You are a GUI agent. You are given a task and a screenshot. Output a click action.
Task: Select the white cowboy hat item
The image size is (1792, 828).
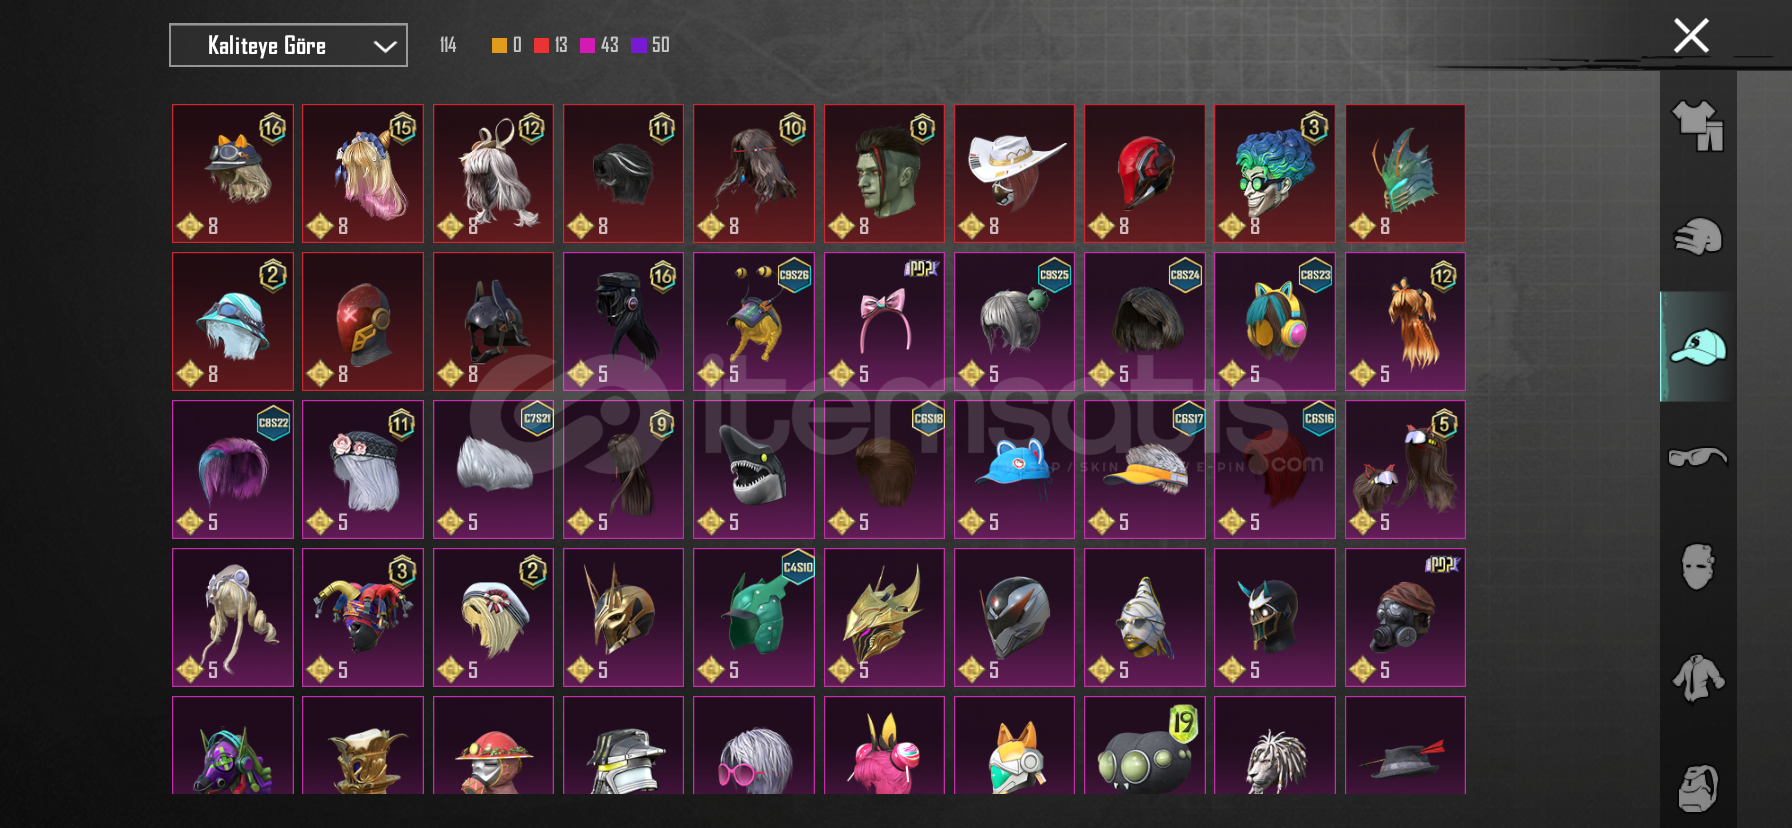(1014, 173)
